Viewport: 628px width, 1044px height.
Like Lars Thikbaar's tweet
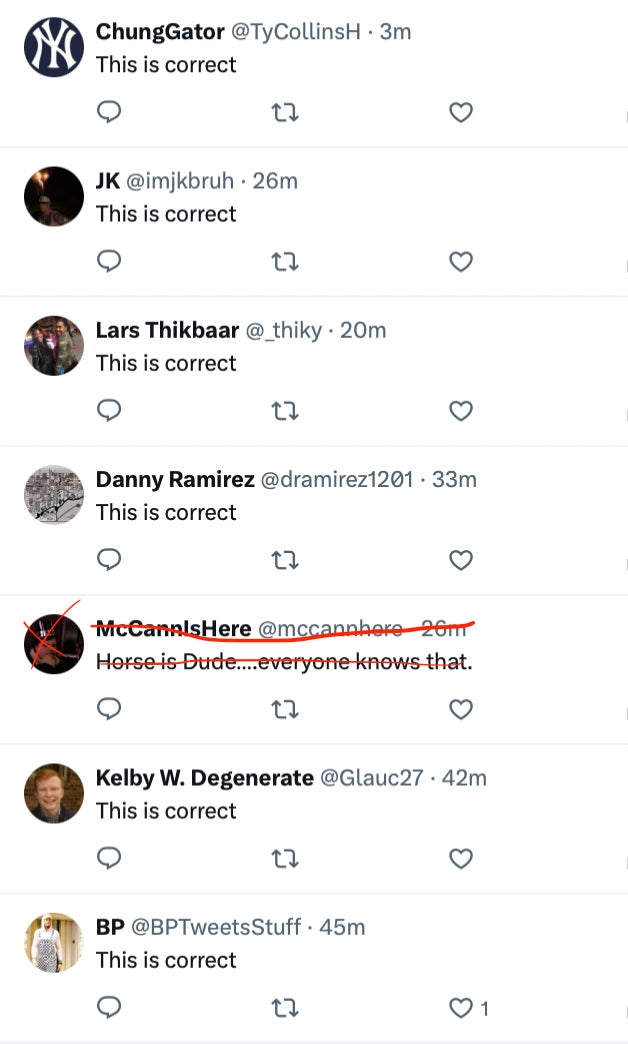click(460, 411)
